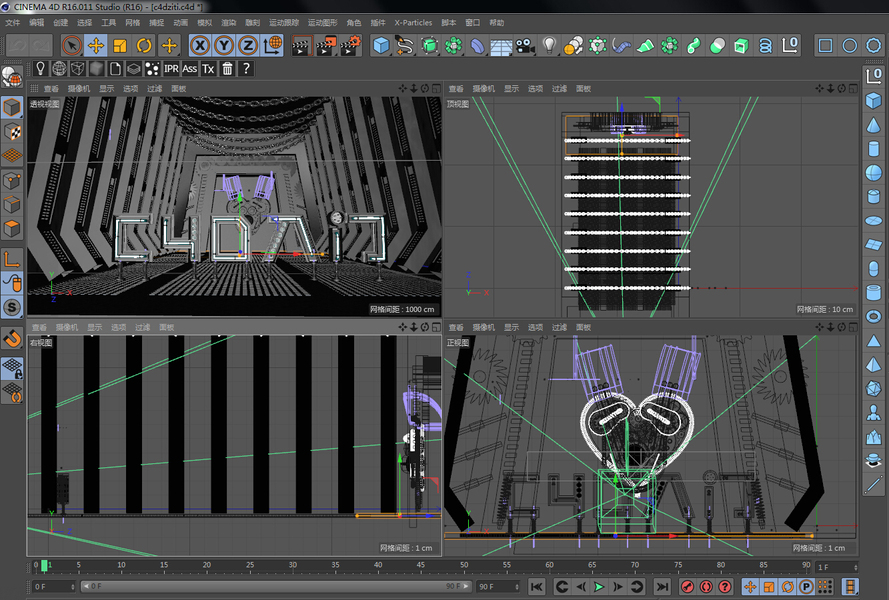The height and width of the screenshot is (600, 889).
Task: Open the 文件 (File) menu
Action: [12, 23]
